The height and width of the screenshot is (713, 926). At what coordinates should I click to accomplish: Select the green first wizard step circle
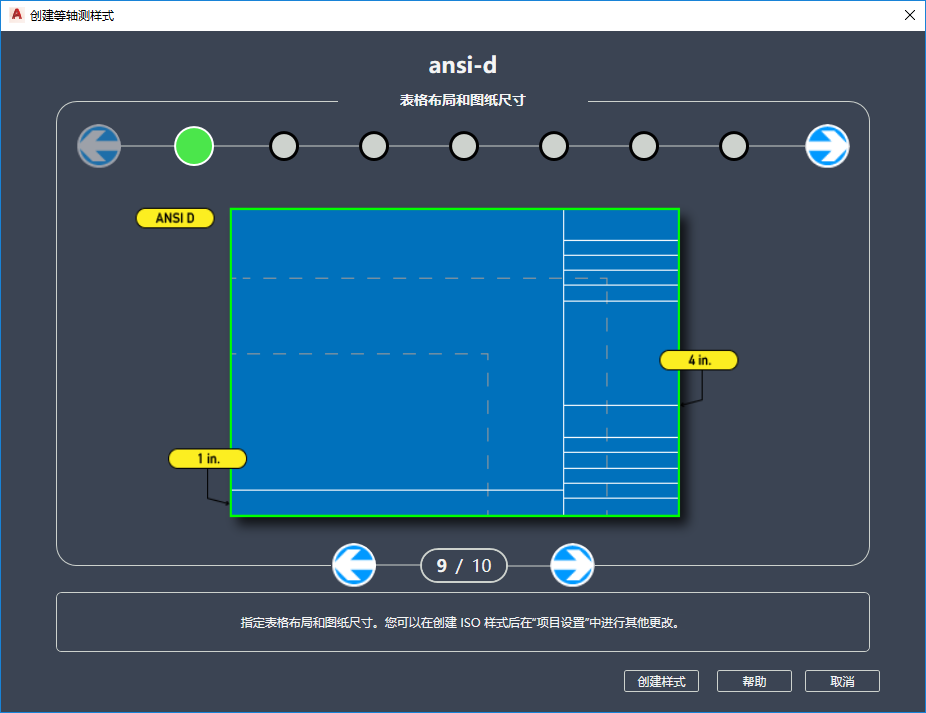pyautogui.click(x=194, y=146)
